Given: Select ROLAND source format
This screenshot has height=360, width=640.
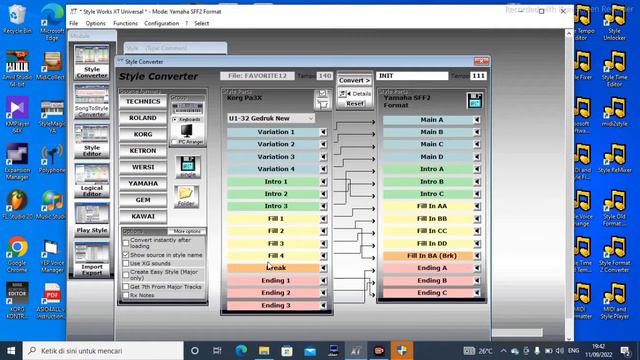Looking at the screenshot, I should tap(143, 118).
